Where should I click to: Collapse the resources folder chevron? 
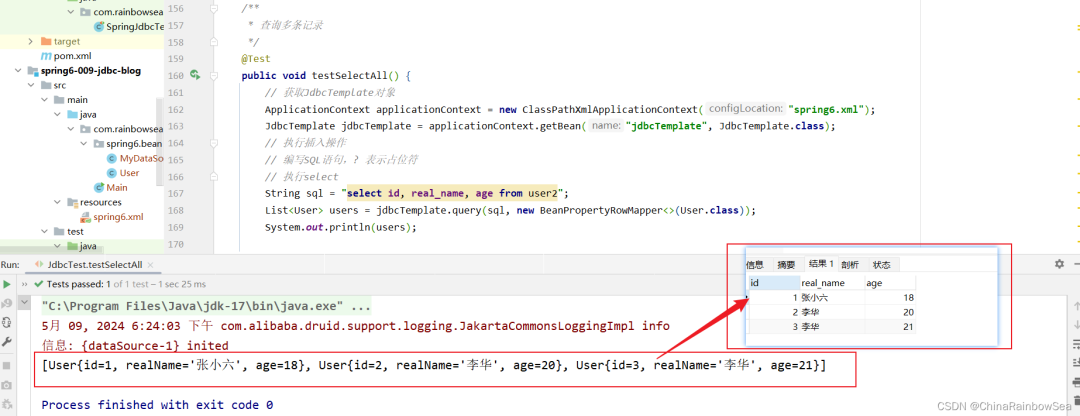coord(58,202)
